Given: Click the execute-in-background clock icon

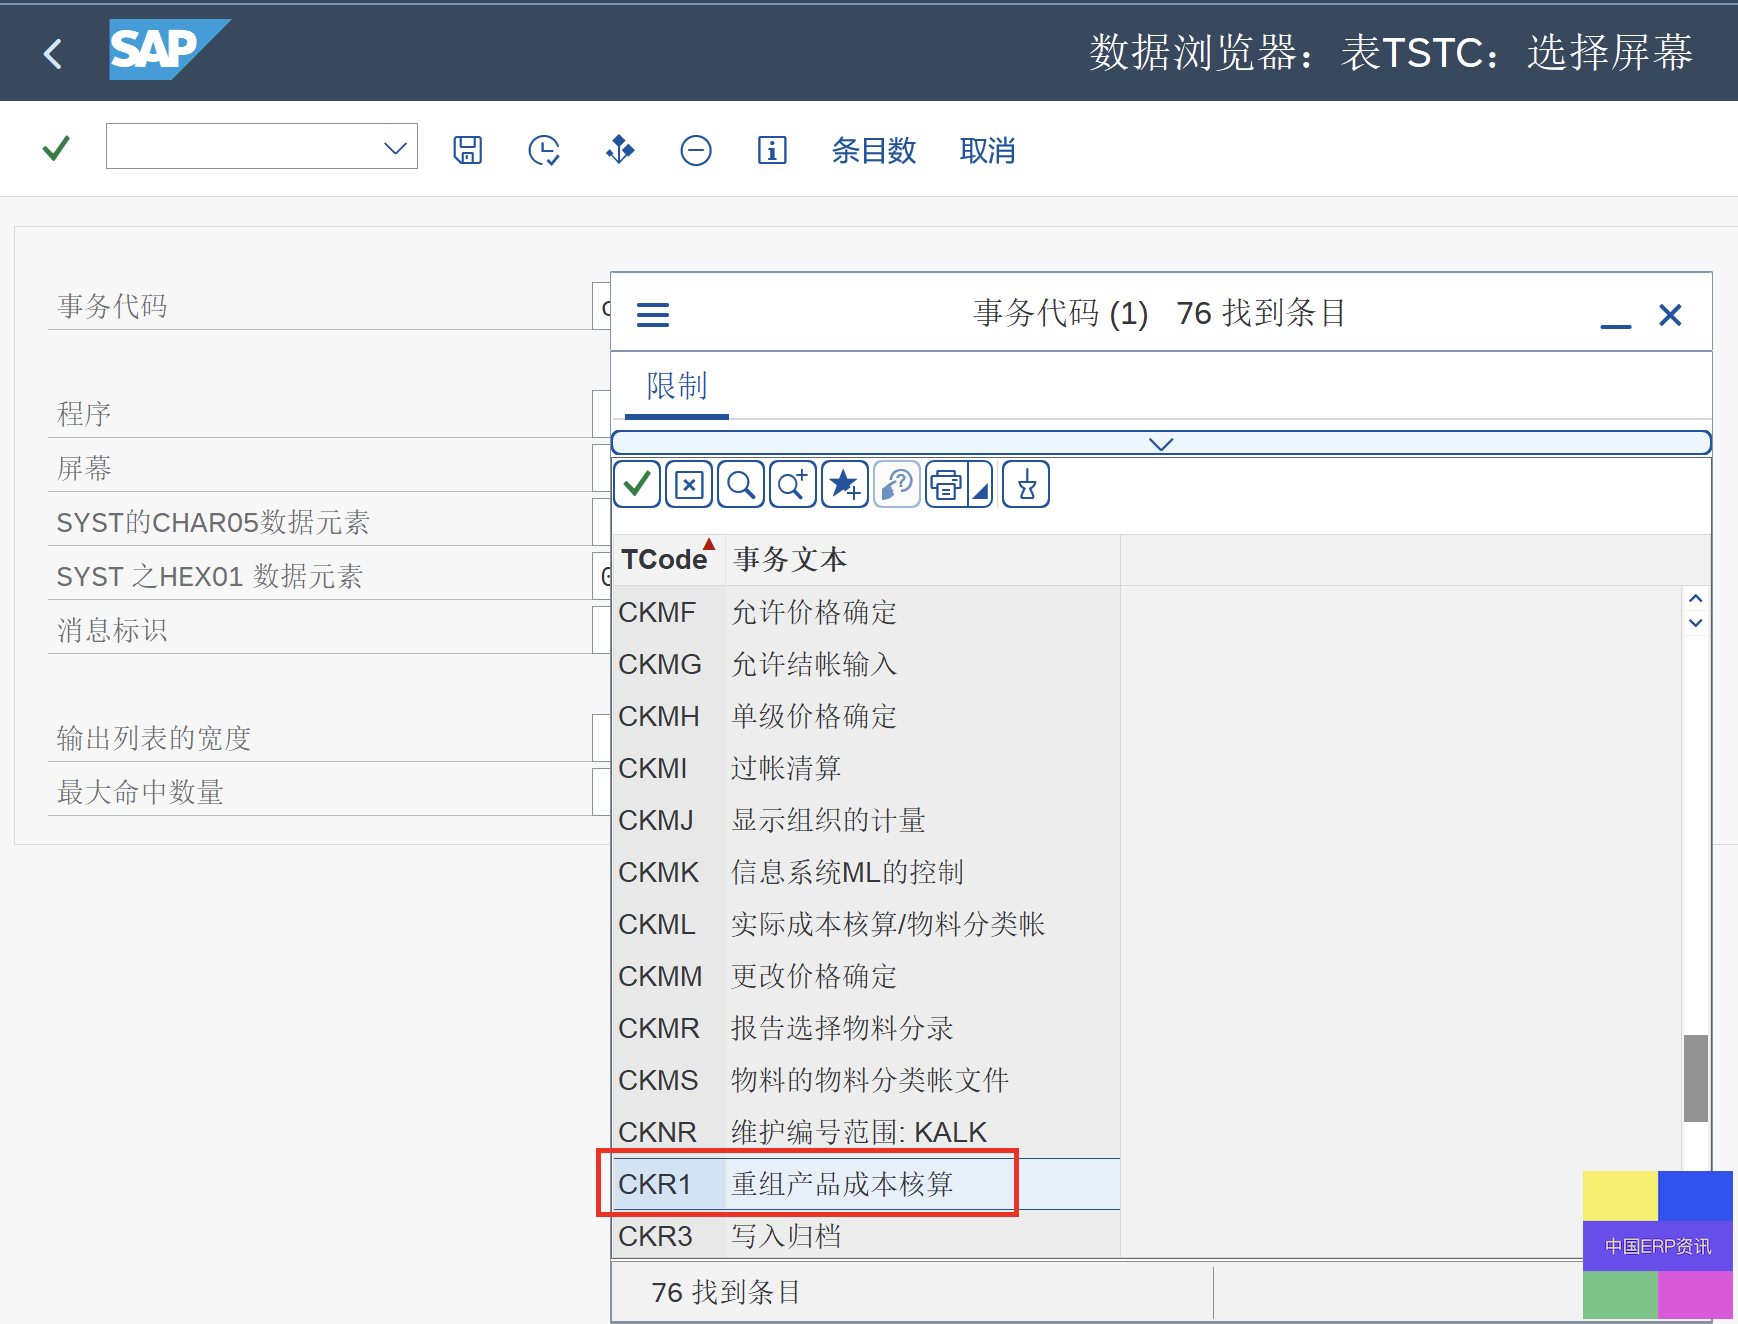Looking at the screenshot, I should [x=544, y=150].
